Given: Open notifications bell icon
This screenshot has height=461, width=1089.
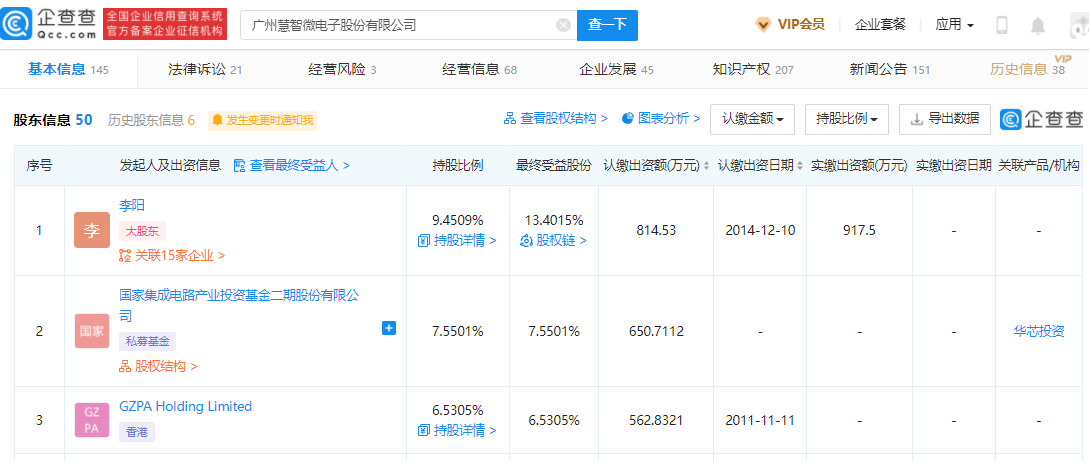Looking at the screenshot, I should pyautogui.click(x=1038, y=26).
